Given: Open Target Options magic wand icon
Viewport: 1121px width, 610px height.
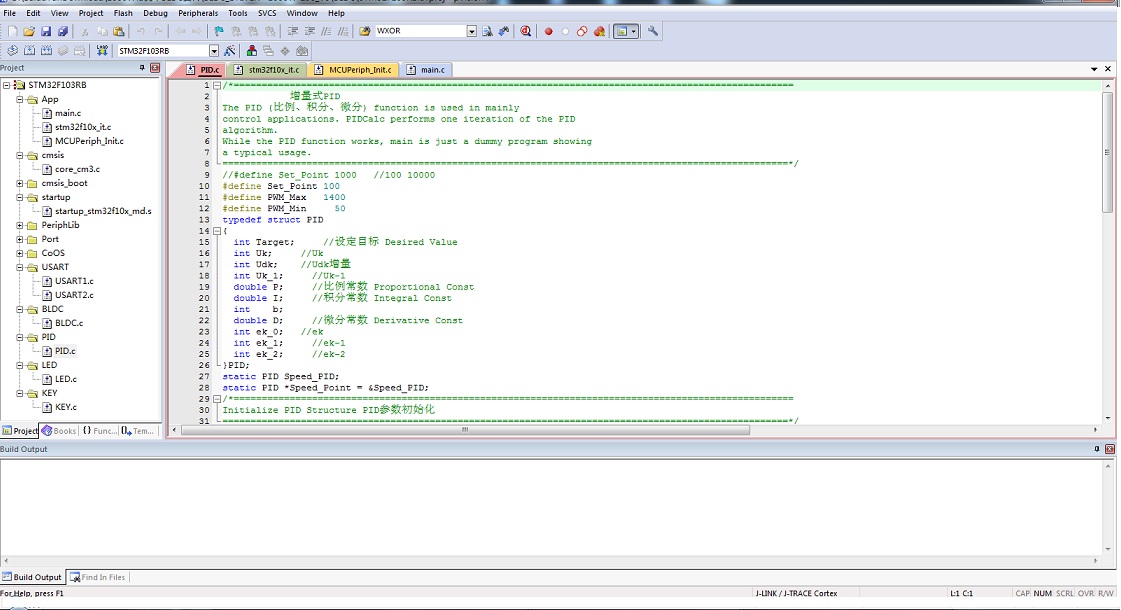Looking at the screenshot, I should pyautogui.click(x=230, y=51).
